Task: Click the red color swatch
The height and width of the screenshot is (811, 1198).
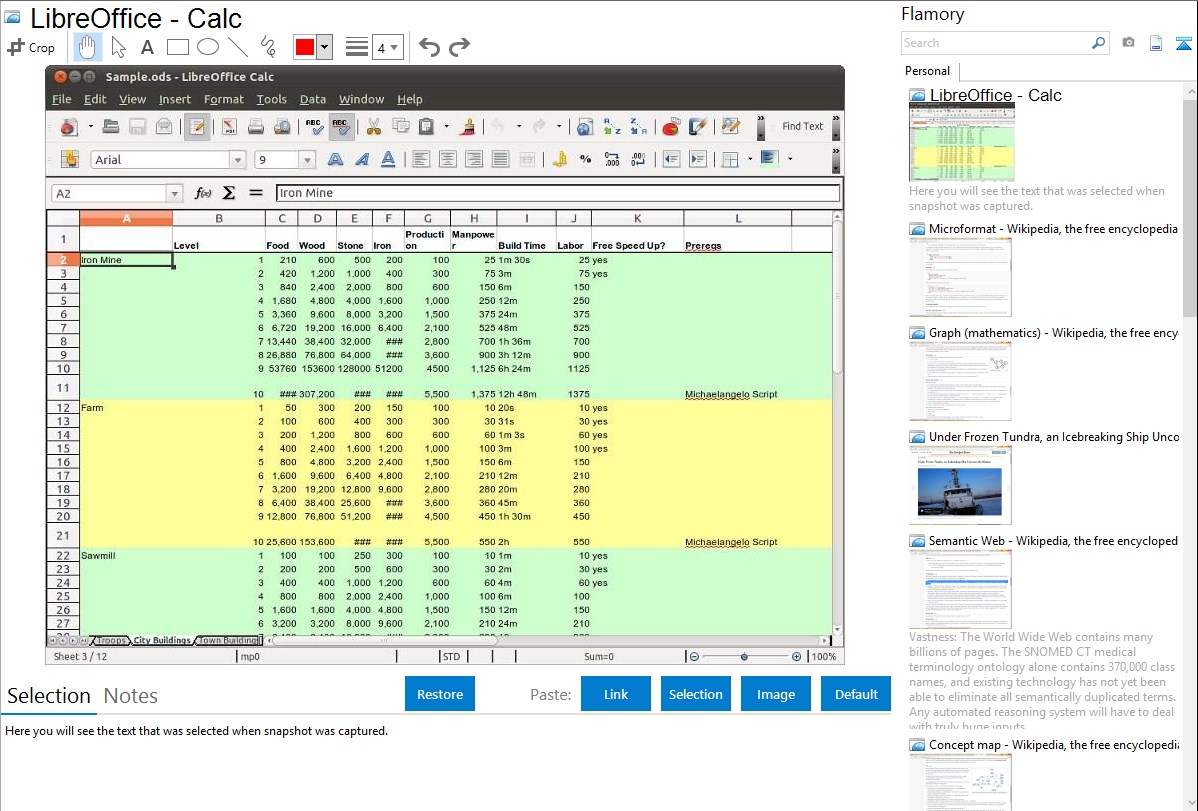Action: [x=304, y=47]
